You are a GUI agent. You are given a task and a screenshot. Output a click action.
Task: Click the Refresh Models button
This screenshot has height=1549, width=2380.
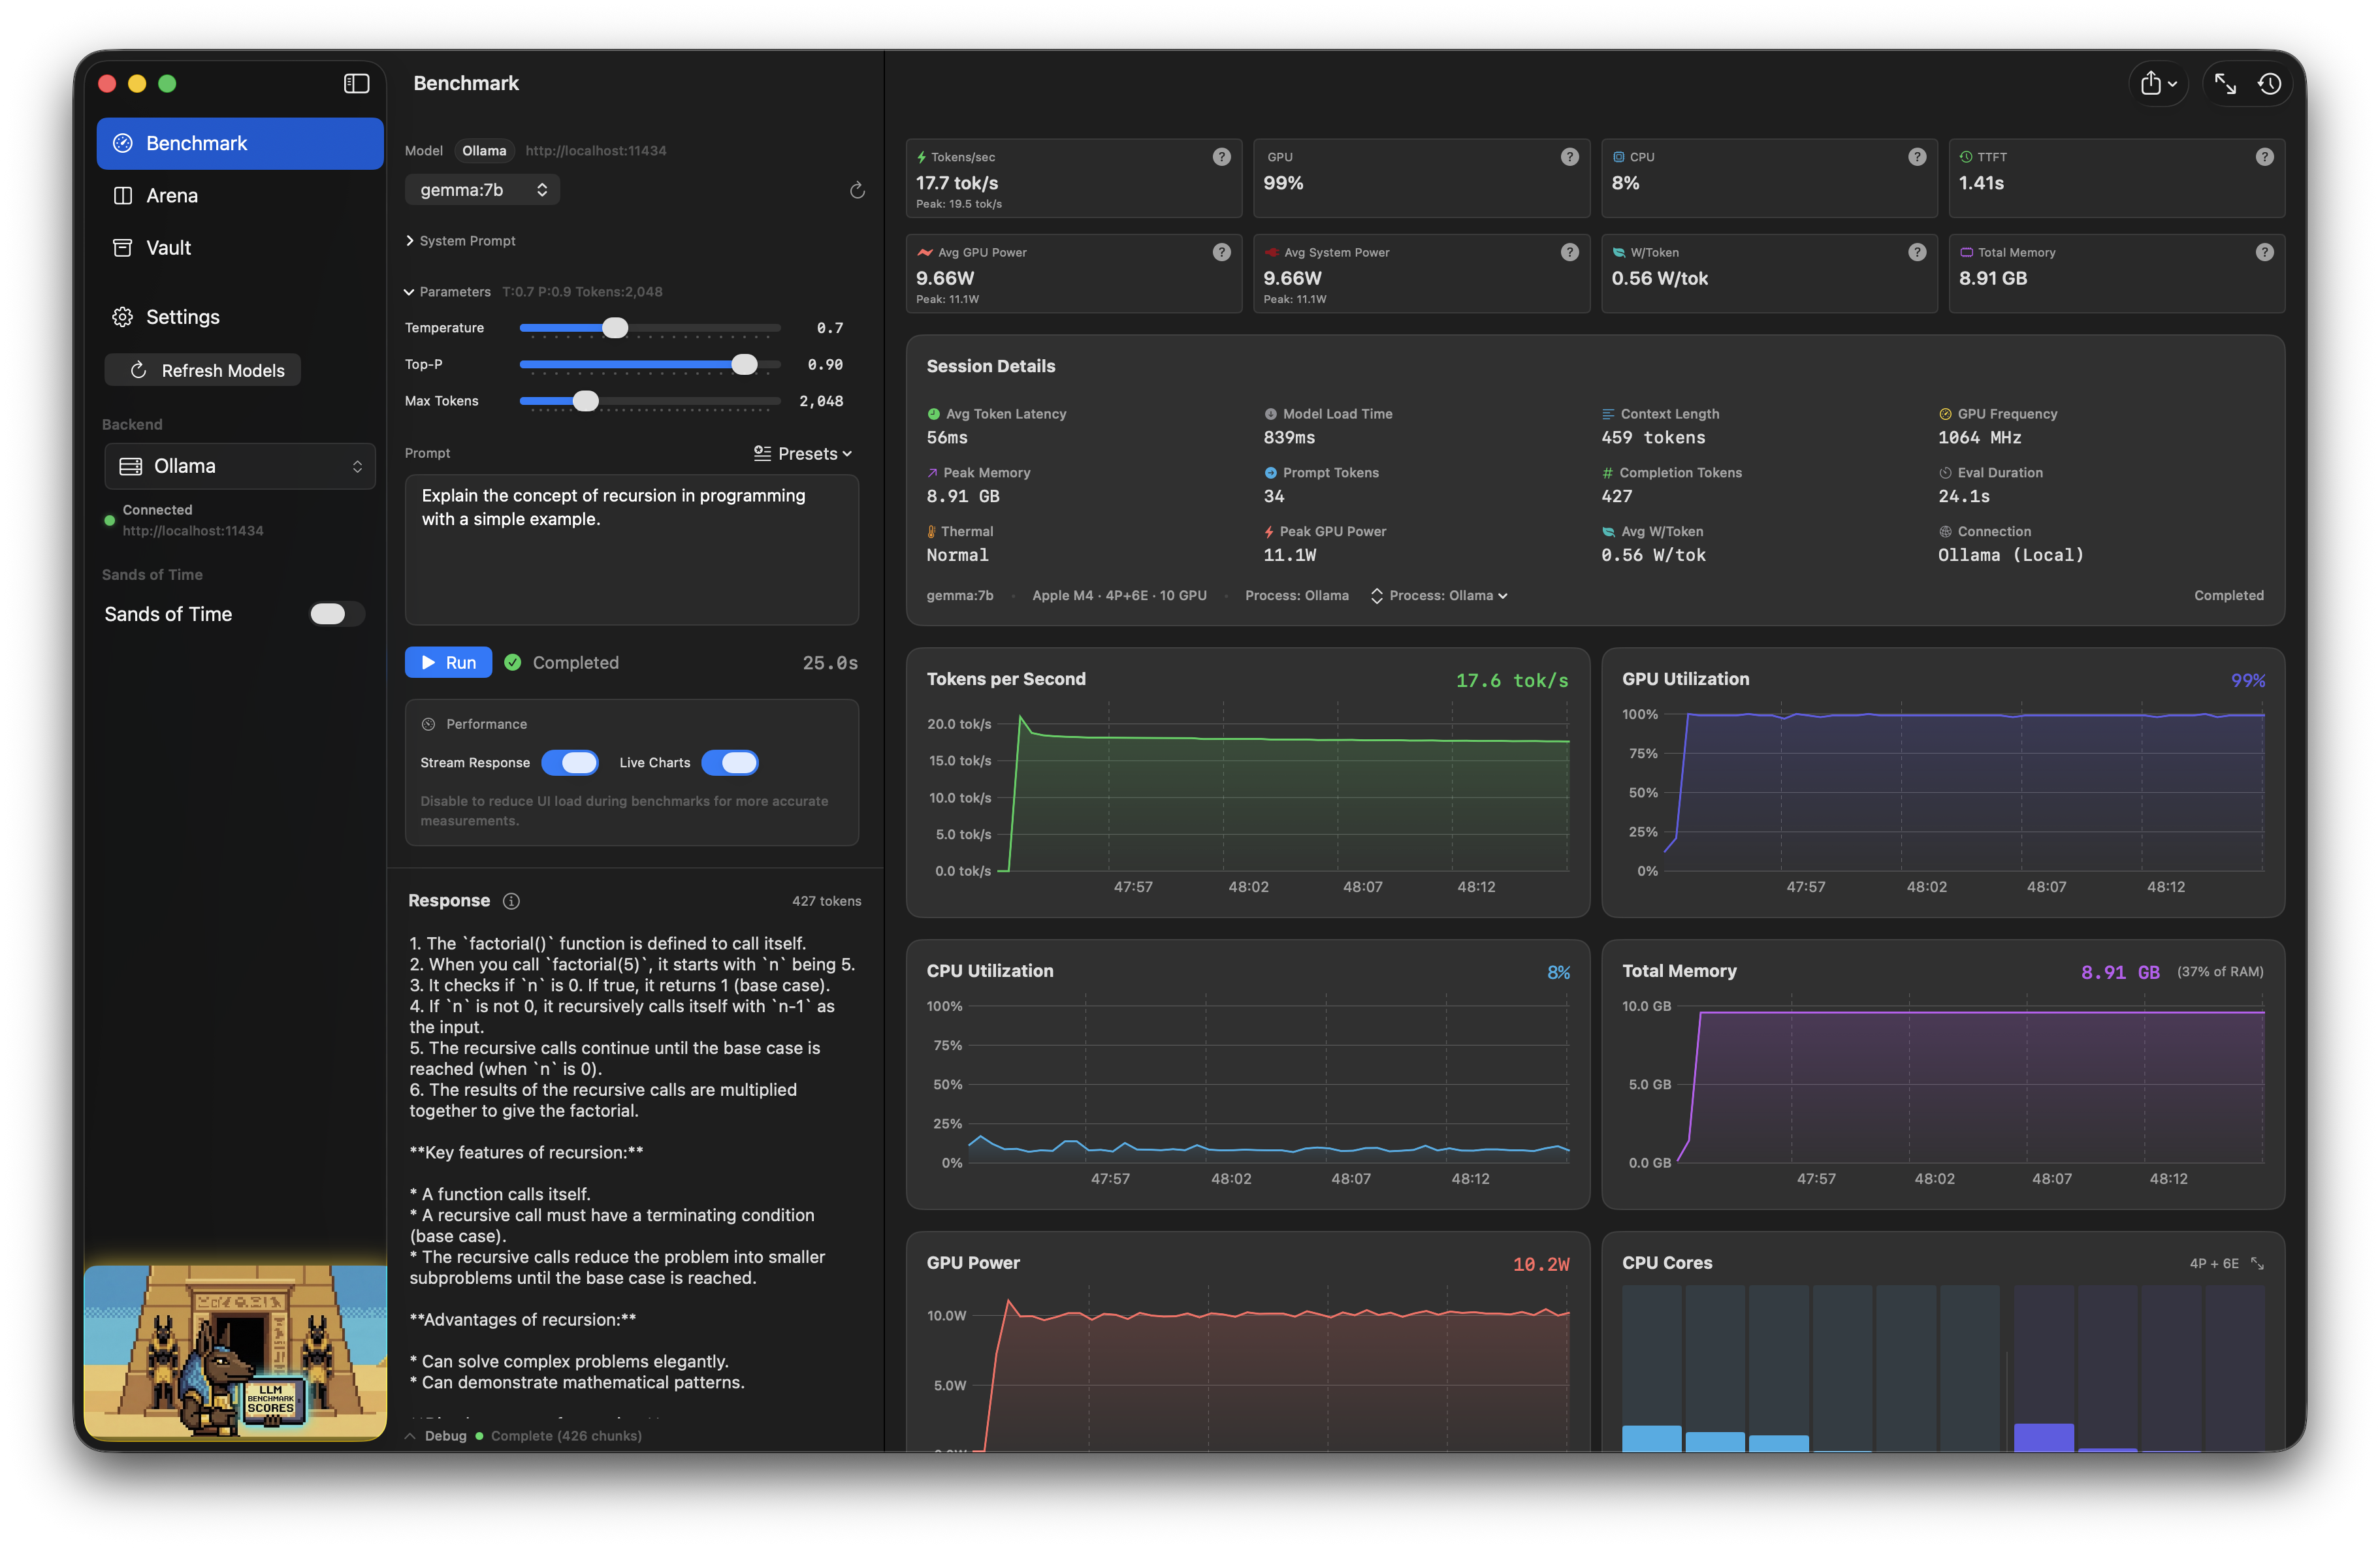[203, 370]
